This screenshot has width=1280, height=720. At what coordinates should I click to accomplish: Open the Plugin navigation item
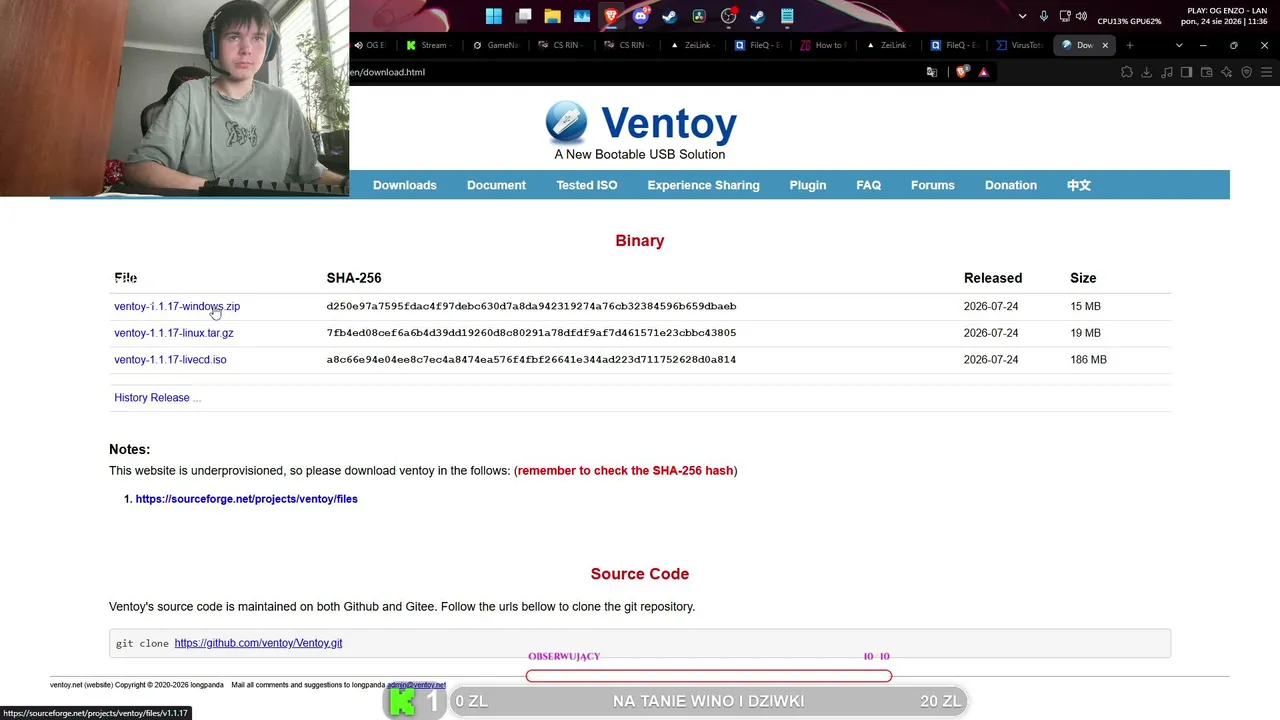point(808,185)
